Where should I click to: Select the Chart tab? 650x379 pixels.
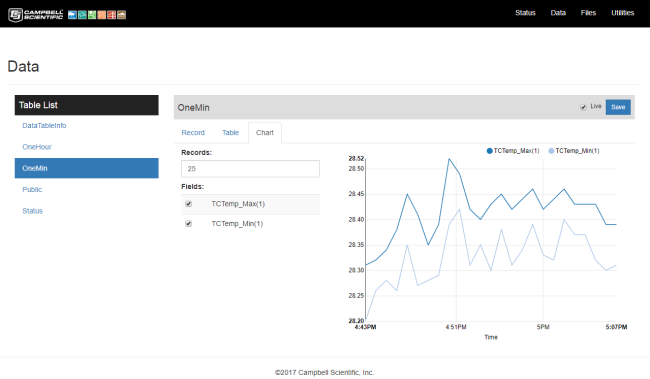click(x=264, y=133)
